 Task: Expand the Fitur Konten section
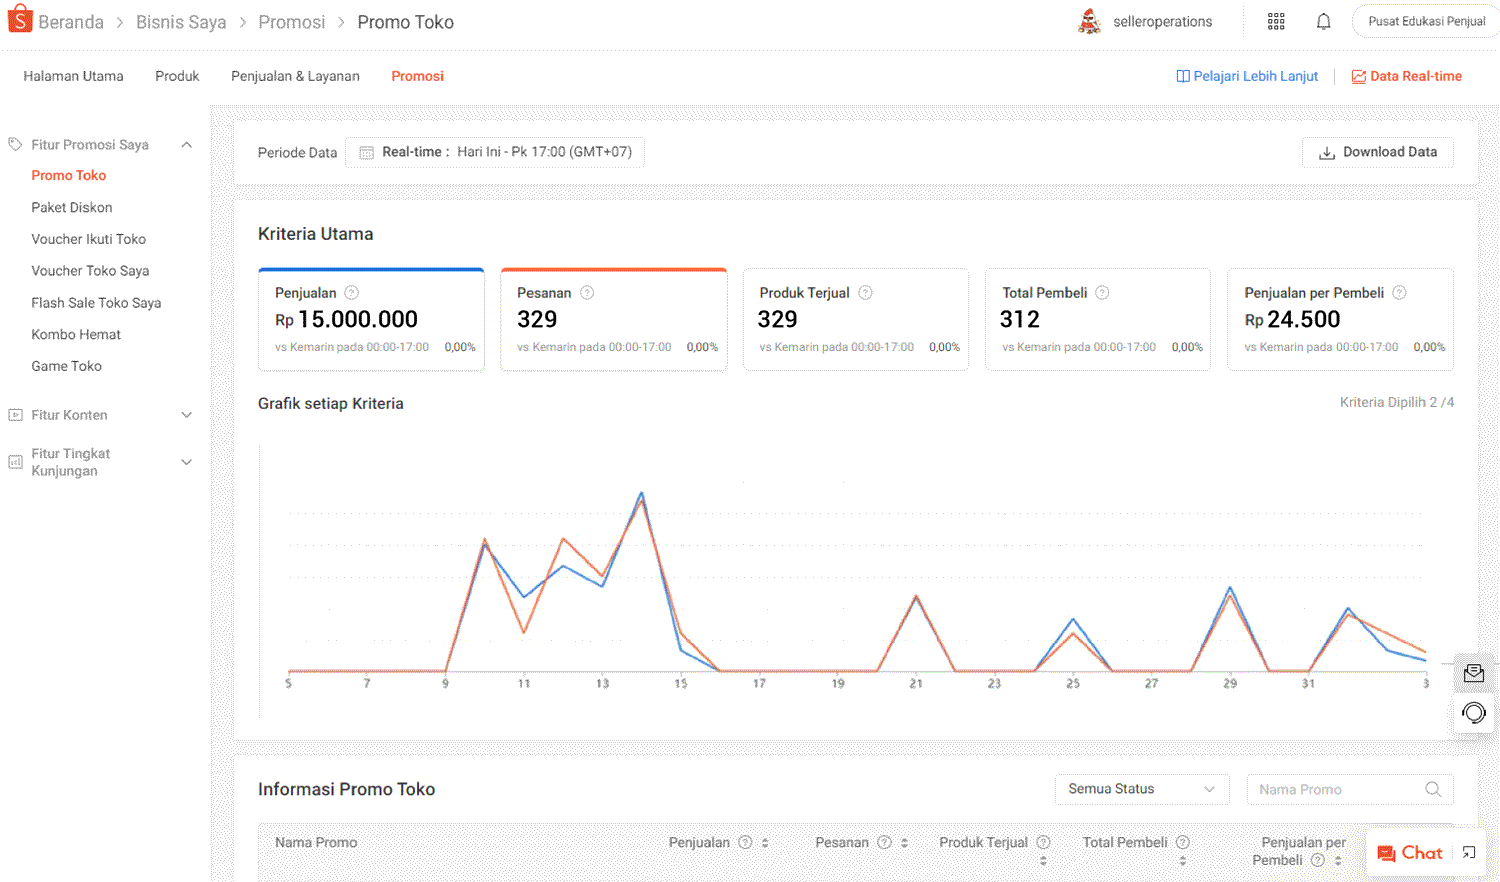(x=186, y=415)
